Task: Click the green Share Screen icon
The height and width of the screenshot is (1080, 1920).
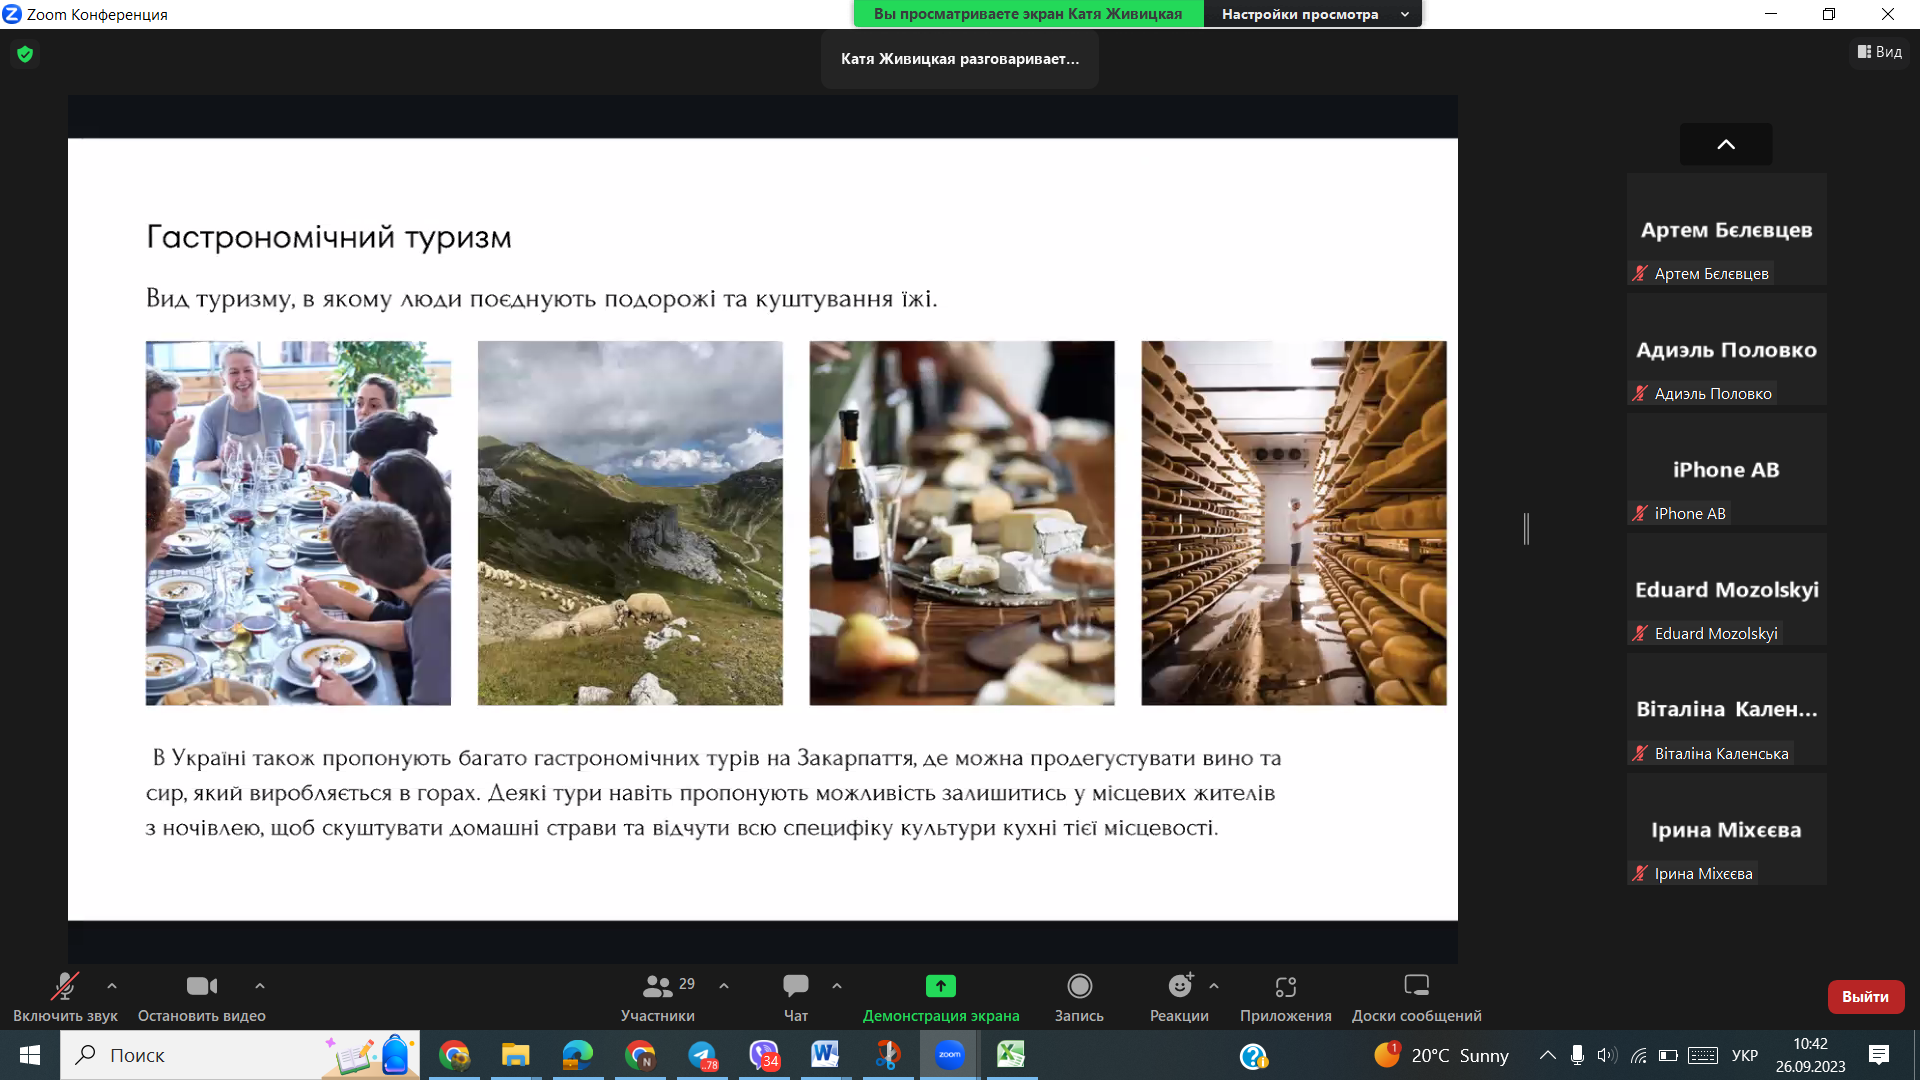Action: (940, 987)
